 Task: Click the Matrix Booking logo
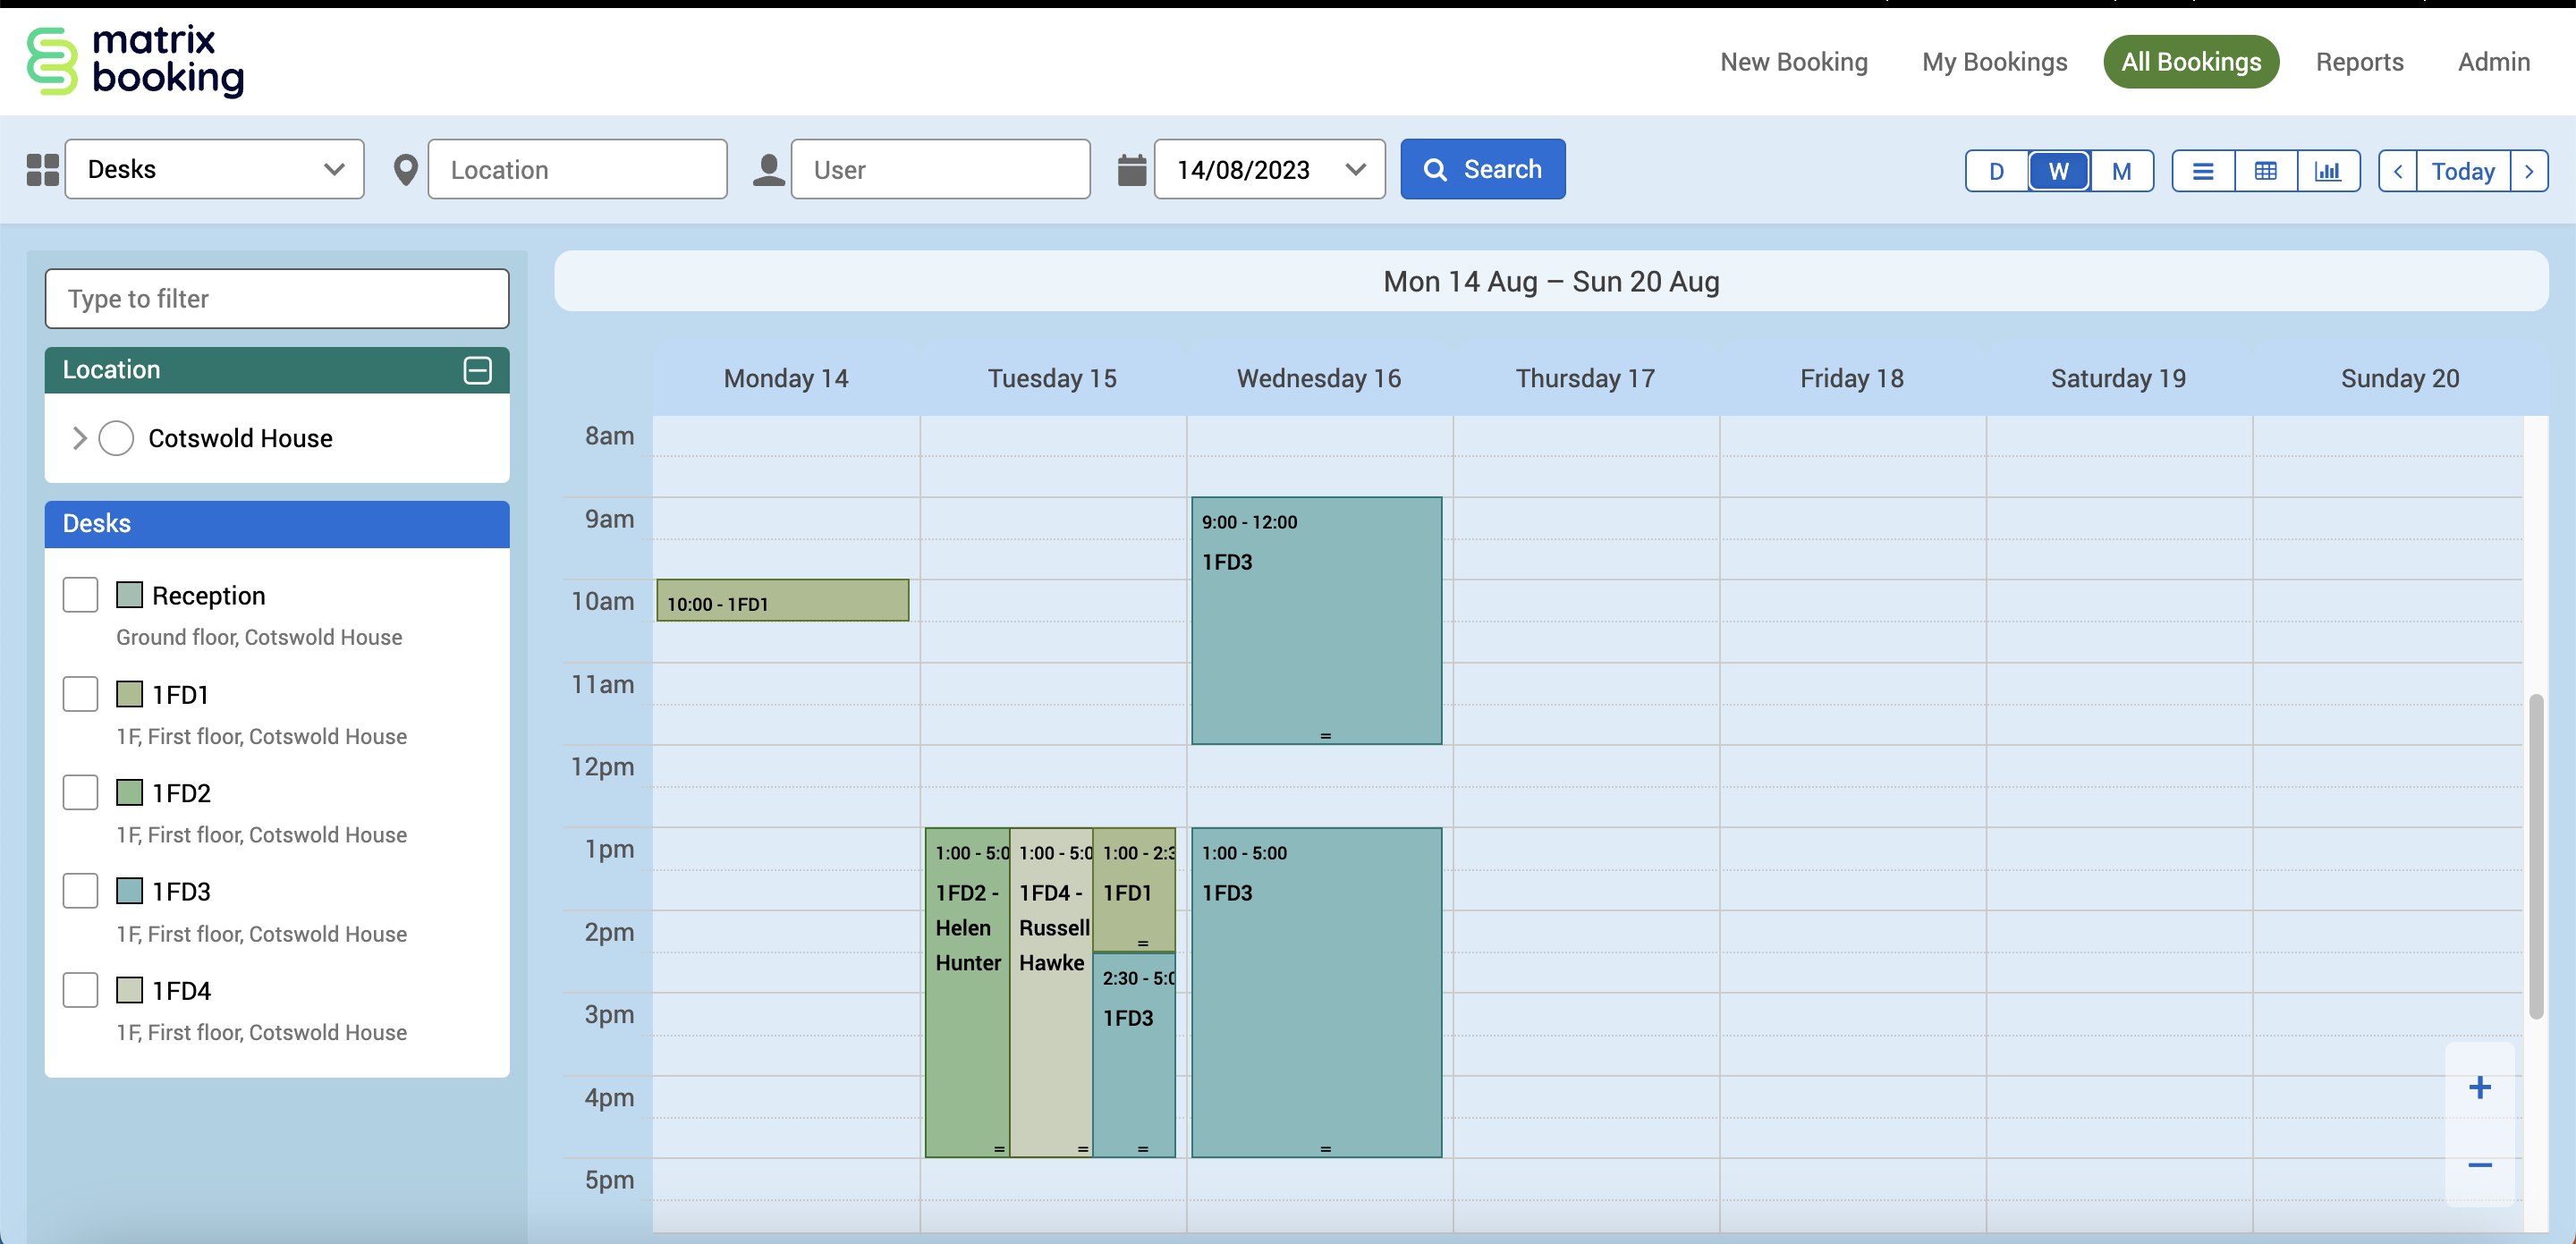click(135, 62)
